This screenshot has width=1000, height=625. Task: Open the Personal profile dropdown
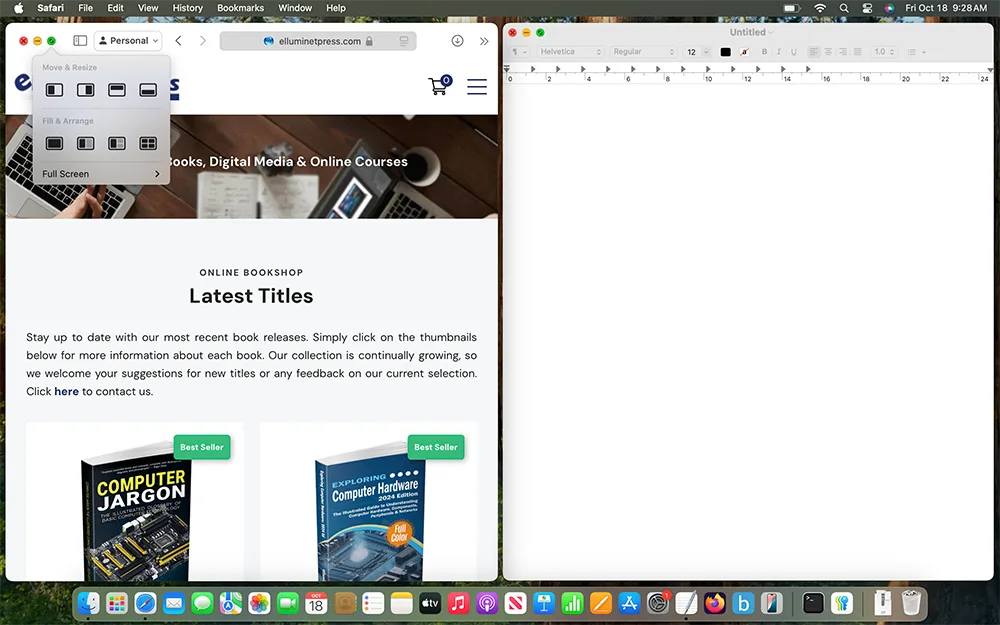(x=128, y=41)
